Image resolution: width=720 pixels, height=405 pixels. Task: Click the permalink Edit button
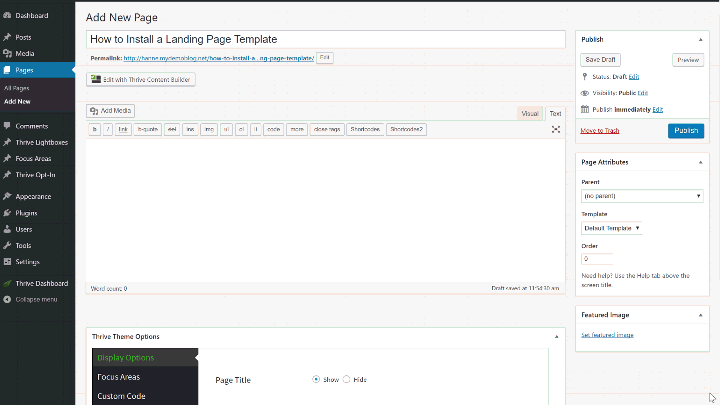pos(325,58)
